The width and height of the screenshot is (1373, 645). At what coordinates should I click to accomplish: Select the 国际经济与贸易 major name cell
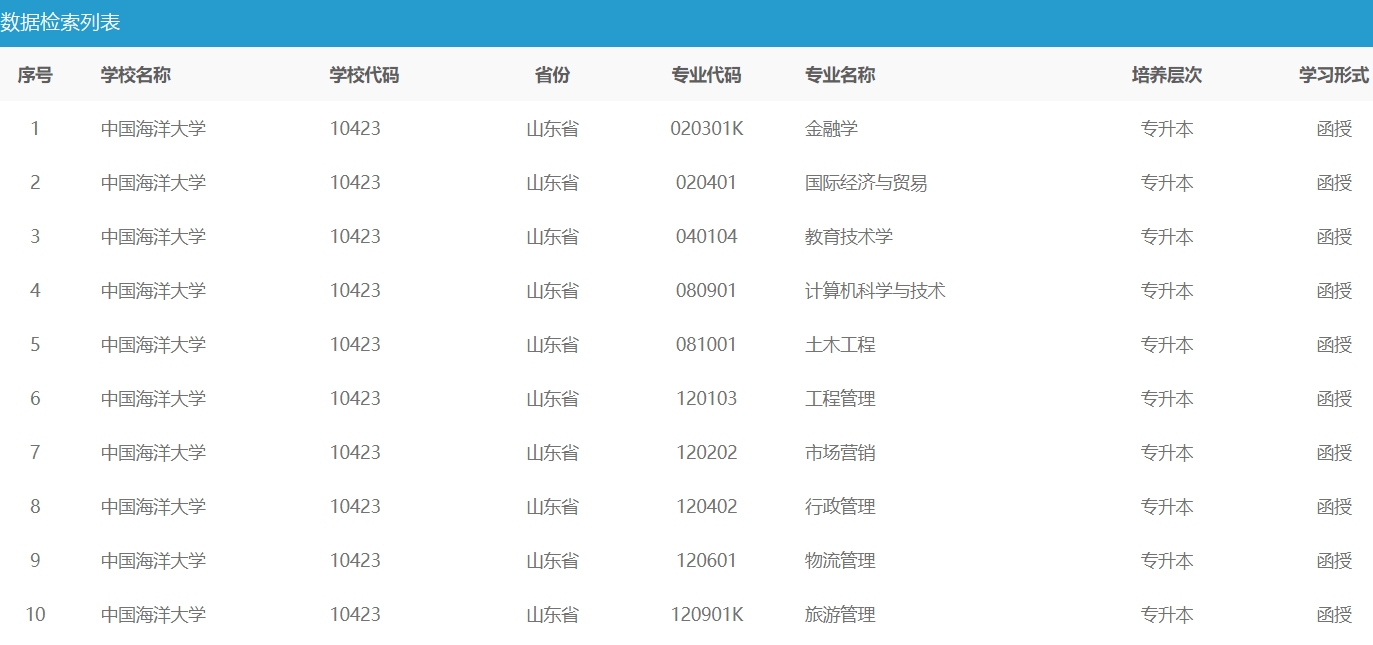[866, 183]
